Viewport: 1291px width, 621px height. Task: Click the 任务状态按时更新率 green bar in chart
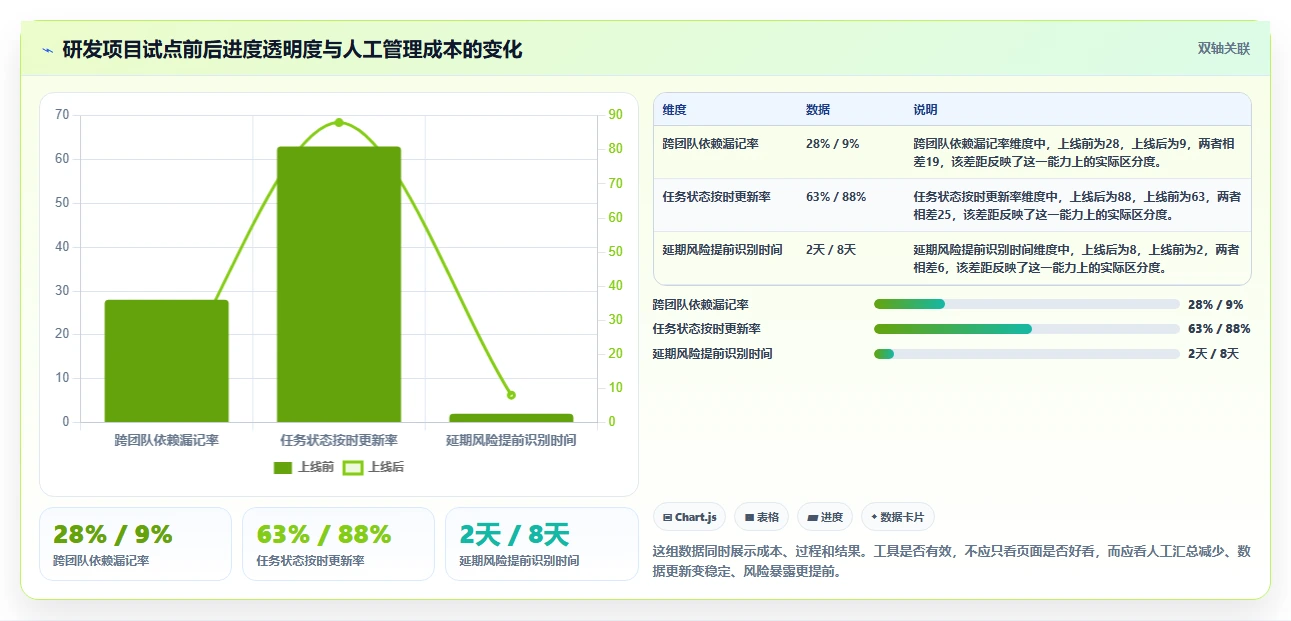coord(339,284)
